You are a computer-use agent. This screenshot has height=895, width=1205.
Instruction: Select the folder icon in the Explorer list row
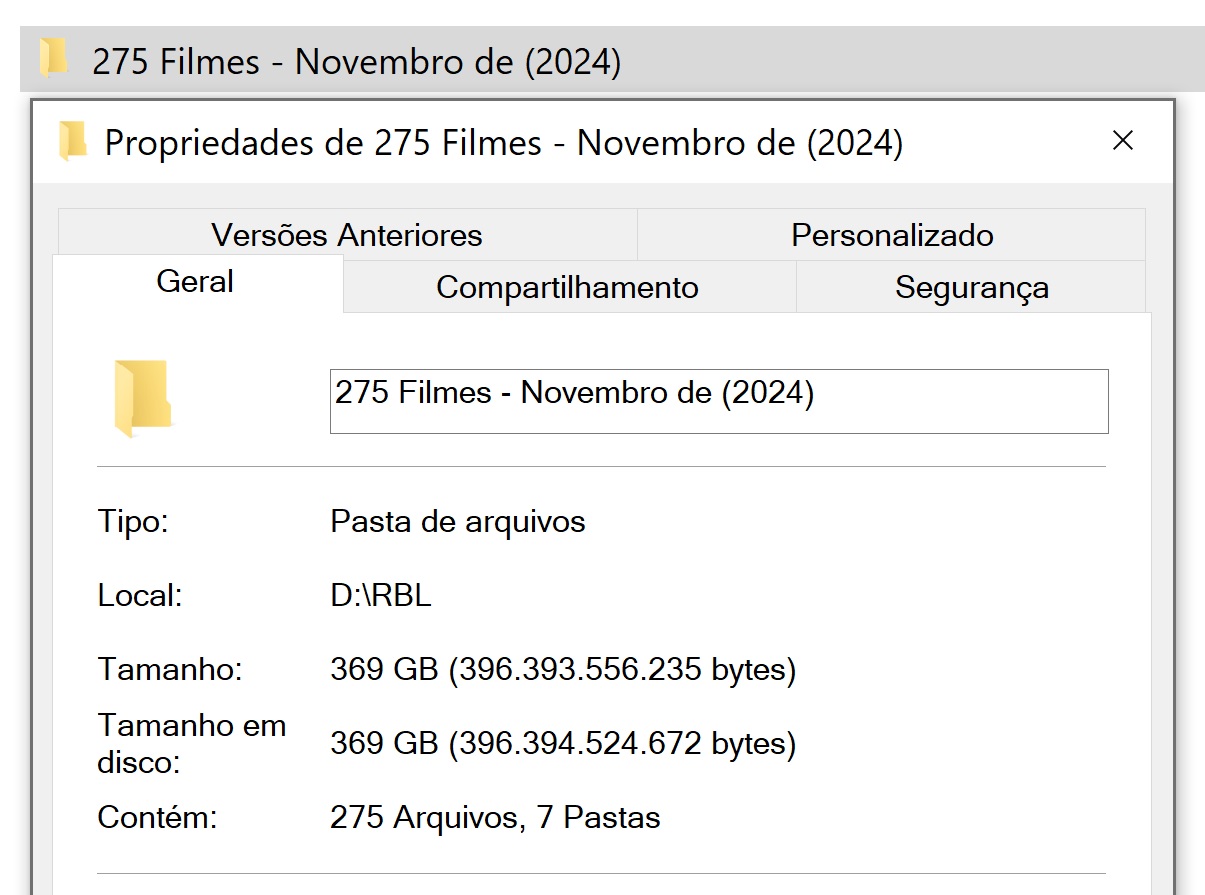click(x=53, y=59)
